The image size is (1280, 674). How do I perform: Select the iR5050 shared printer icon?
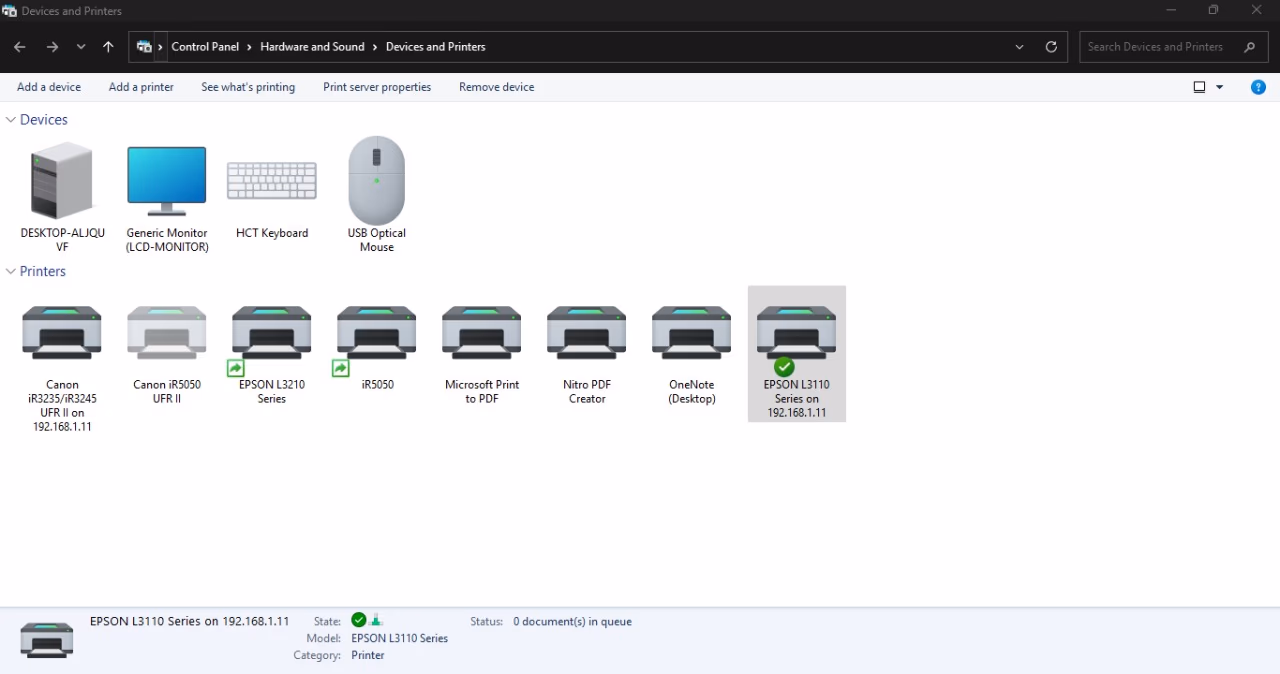tap(377, 333)
